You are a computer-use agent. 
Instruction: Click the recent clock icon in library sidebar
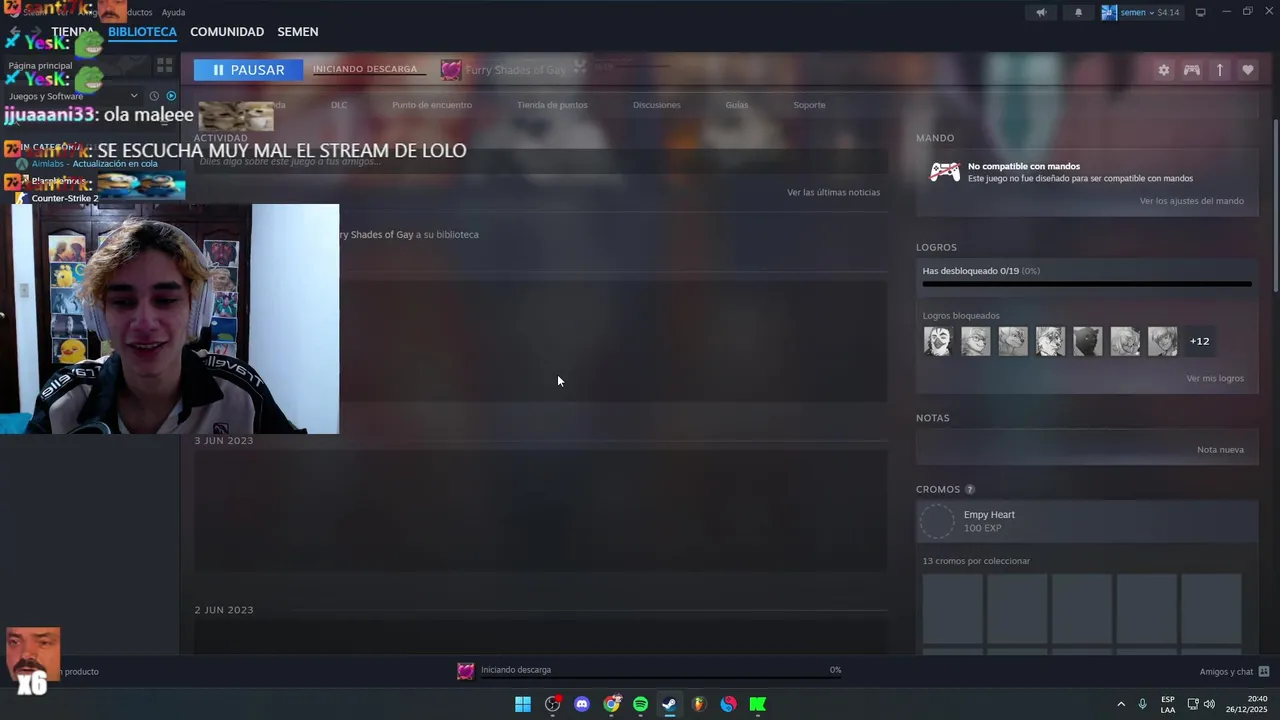pos(154,96)
